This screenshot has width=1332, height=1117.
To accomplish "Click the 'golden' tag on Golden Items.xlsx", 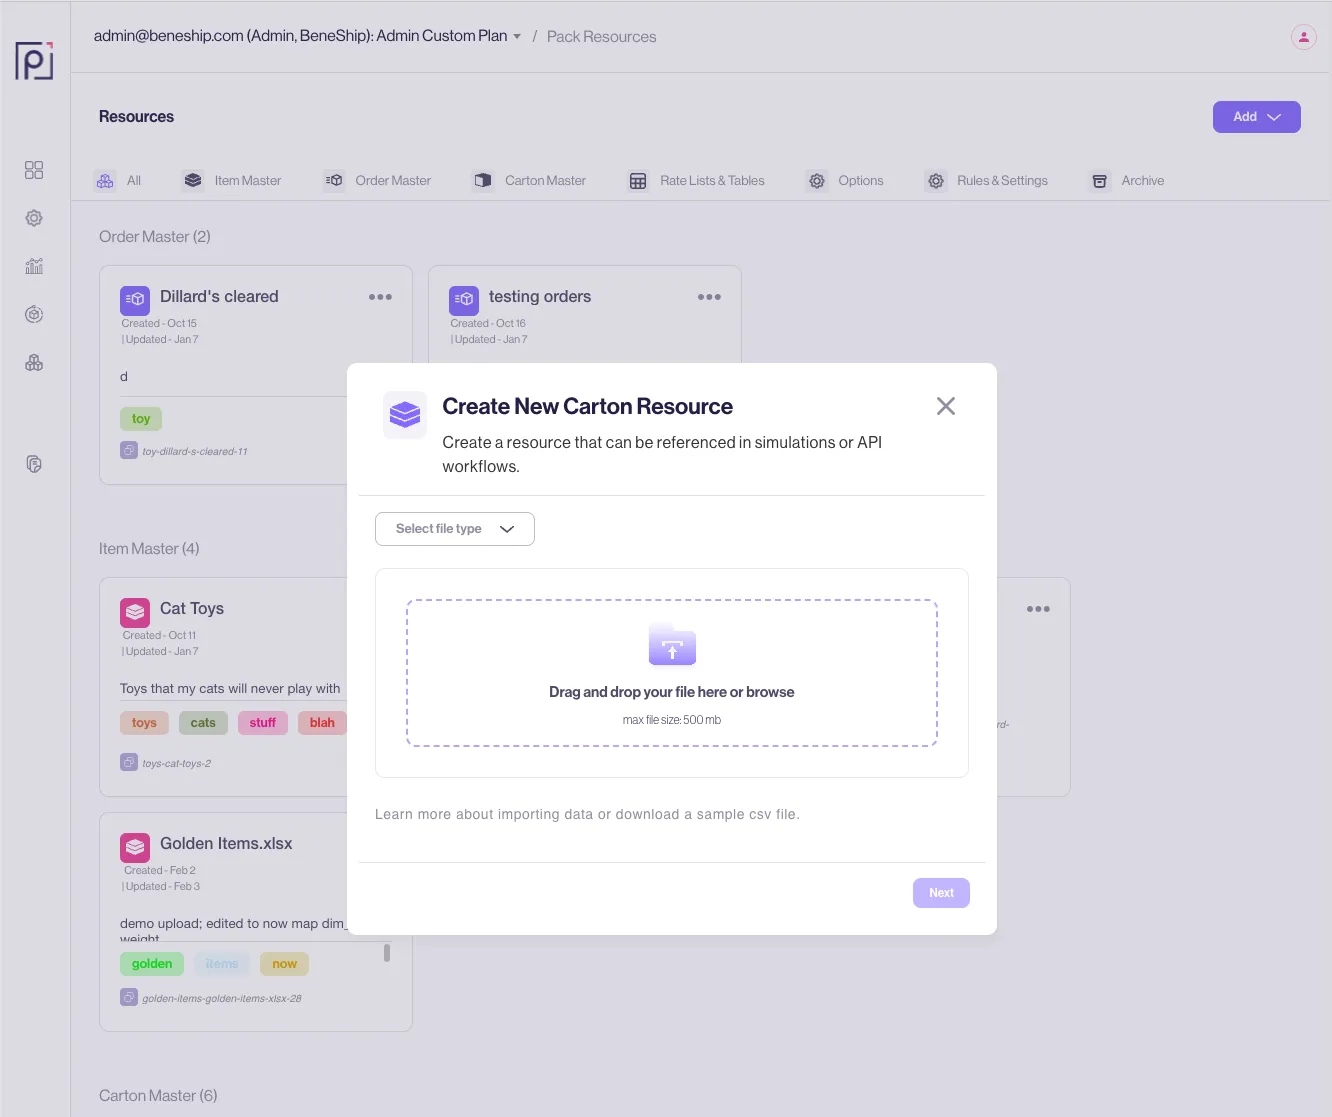I will pyautogui.click(x=152, y=964).
